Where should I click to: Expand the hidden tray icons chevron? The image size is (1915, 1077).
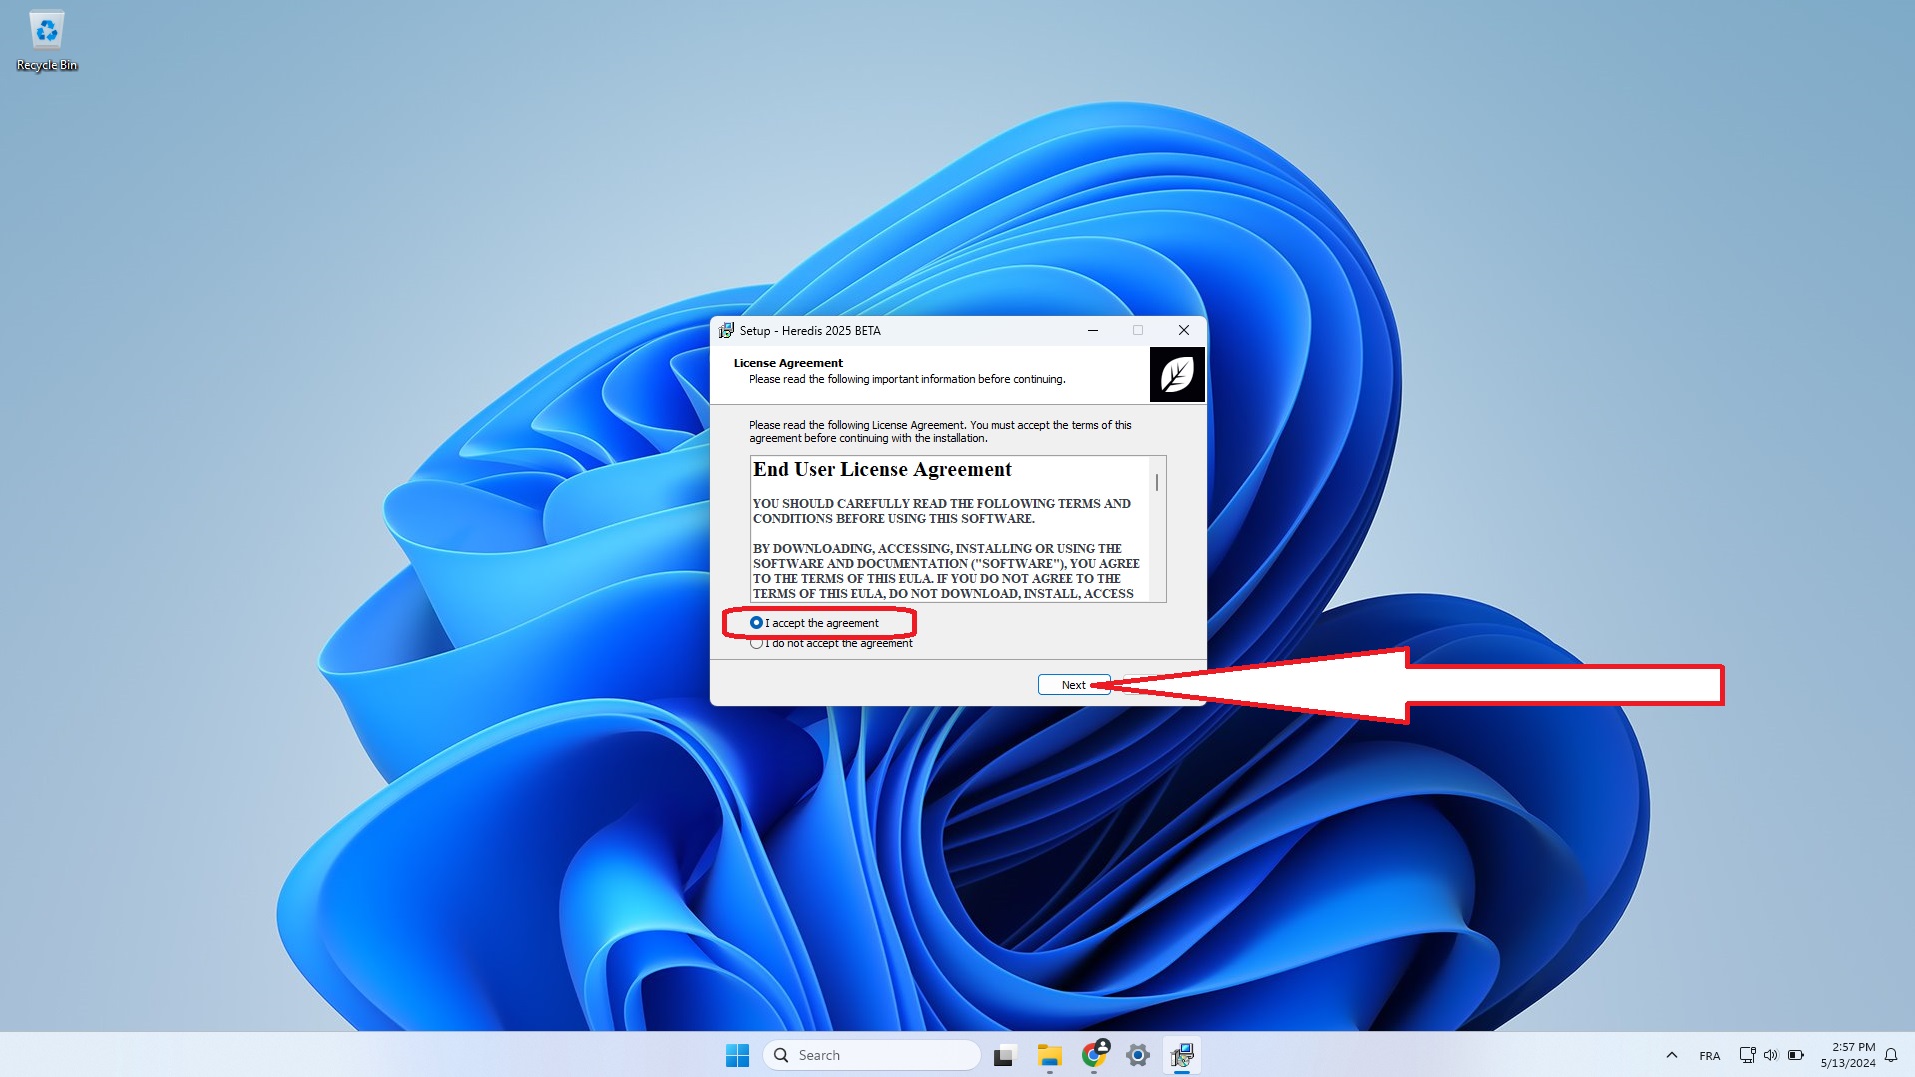[x=1671, y=1055]
